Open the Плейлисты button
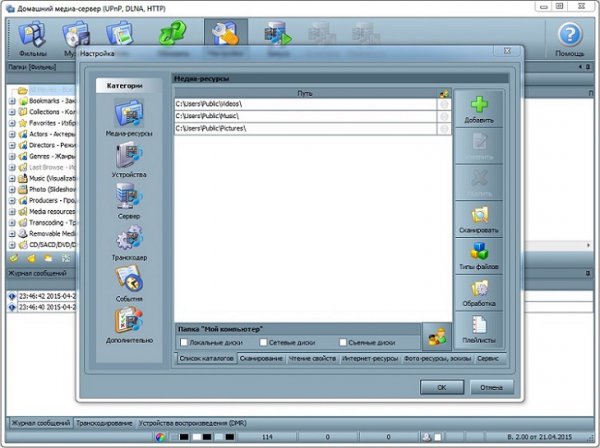This screenshot has width=600, height=448. [x=479, y=325]
